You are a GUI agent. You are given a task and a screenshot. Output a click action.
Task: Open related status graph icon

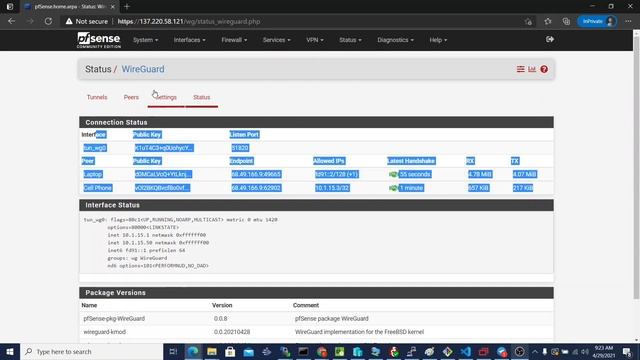[532, 69]
